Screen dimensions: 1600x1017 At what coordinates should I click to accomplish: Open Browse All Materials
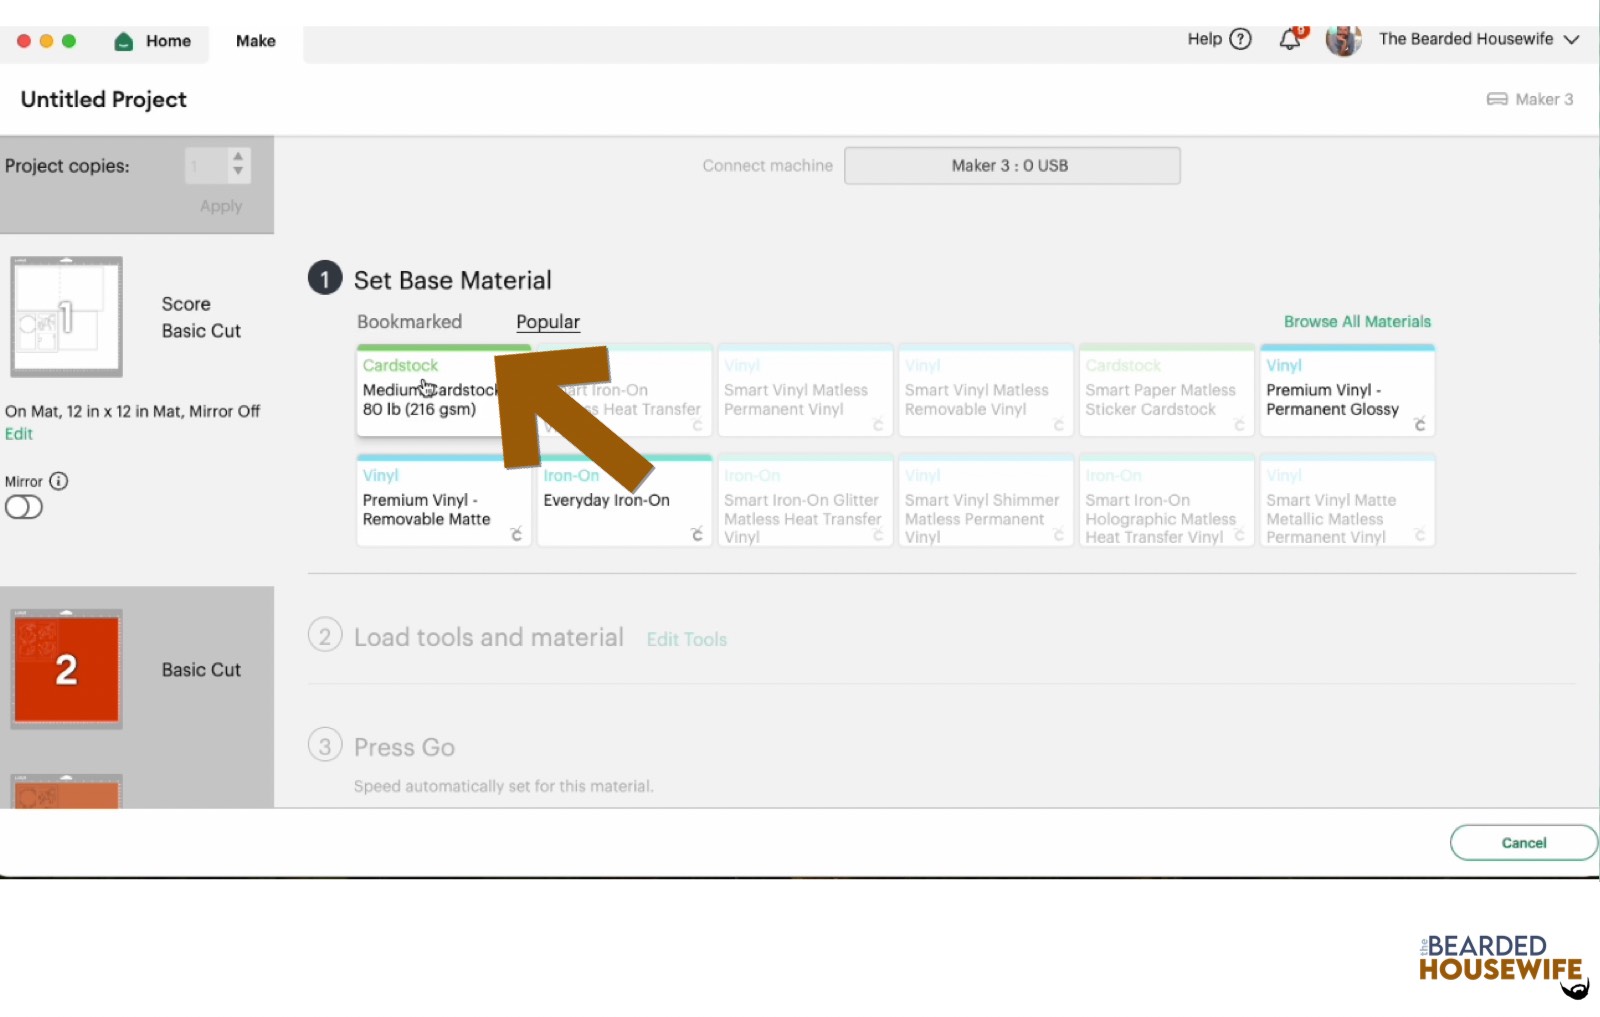point(1357,321)
